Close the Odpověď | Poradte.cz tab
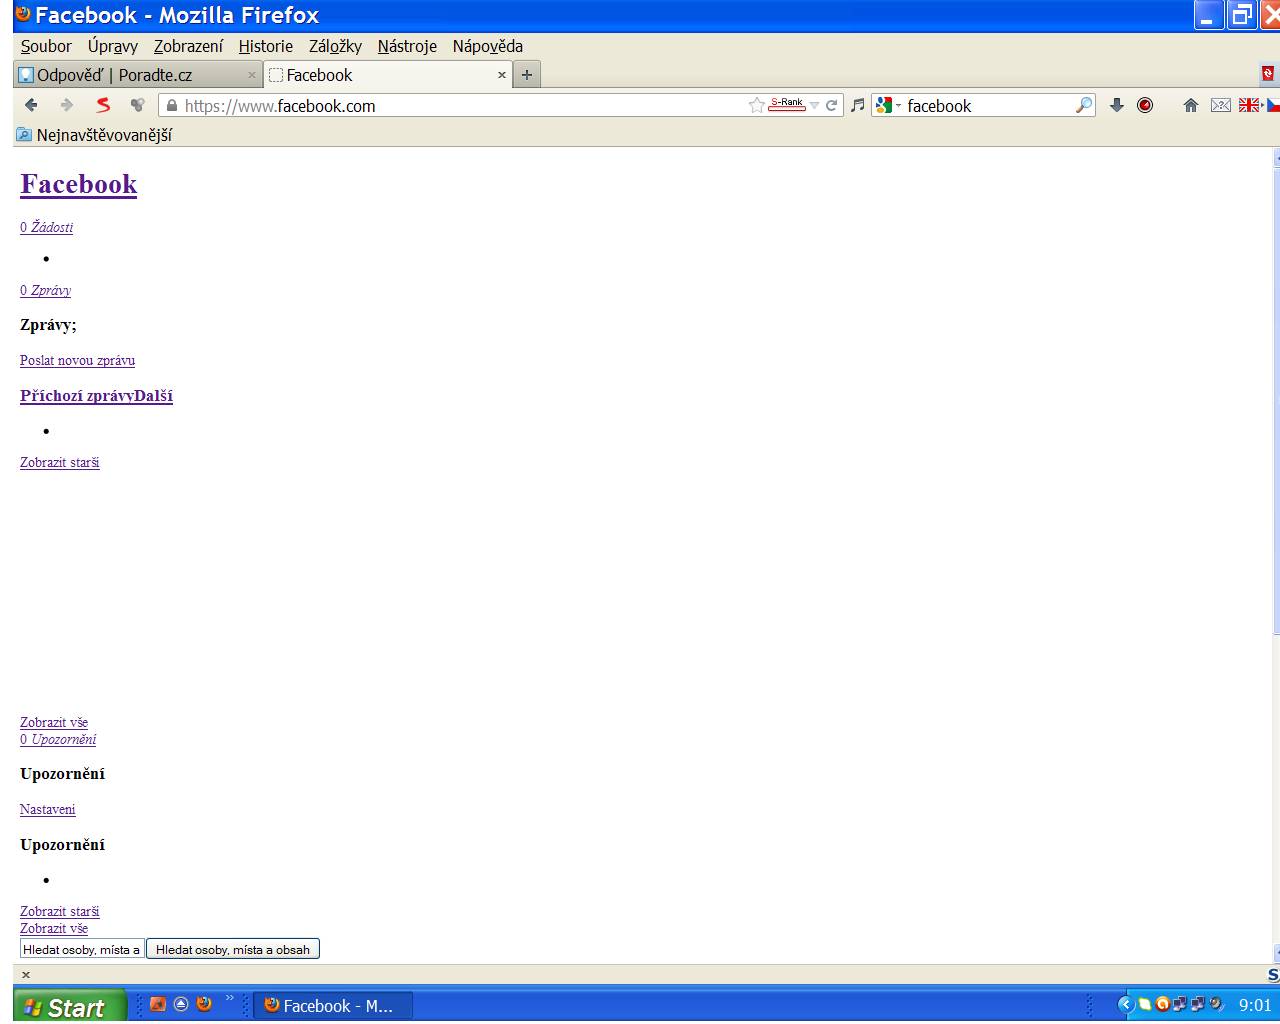 (252, 75)
